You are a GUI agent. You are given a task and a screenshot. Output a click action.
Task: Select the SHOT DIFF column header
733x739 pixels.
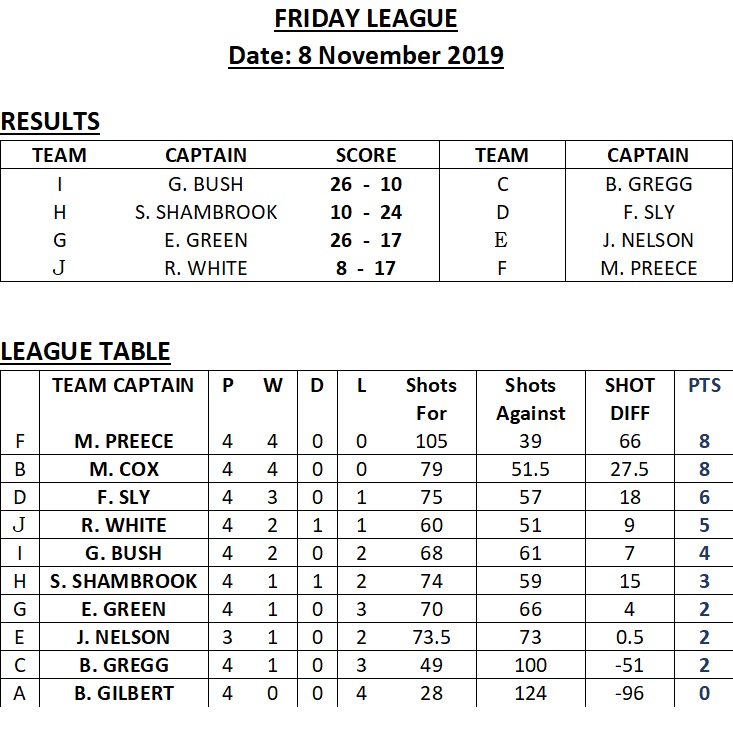click(630, 399)
